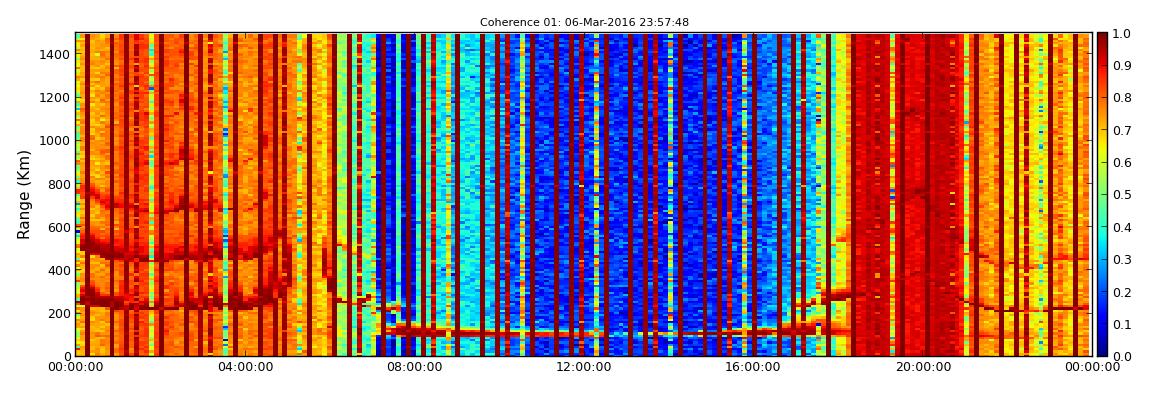
Task: Click the colorbar 0.0 tick label
Action: click(x=1123, y=356)
